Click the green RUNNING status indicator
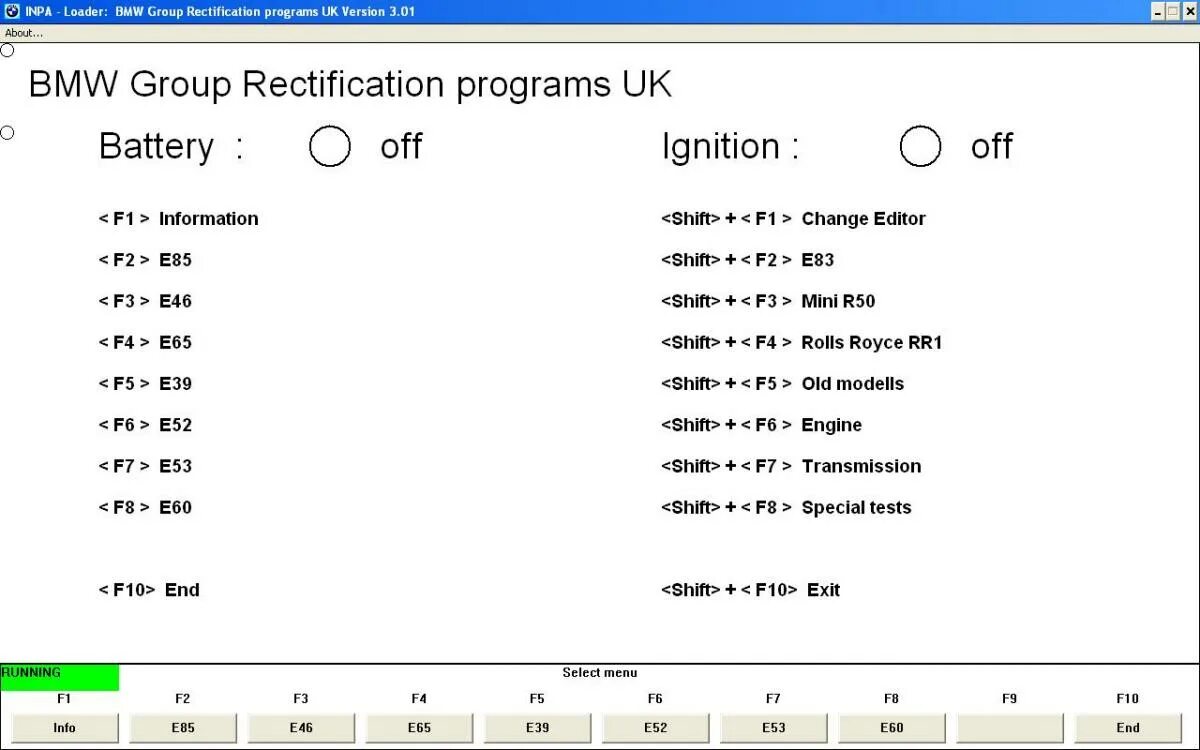 click(x=59, y=677)
